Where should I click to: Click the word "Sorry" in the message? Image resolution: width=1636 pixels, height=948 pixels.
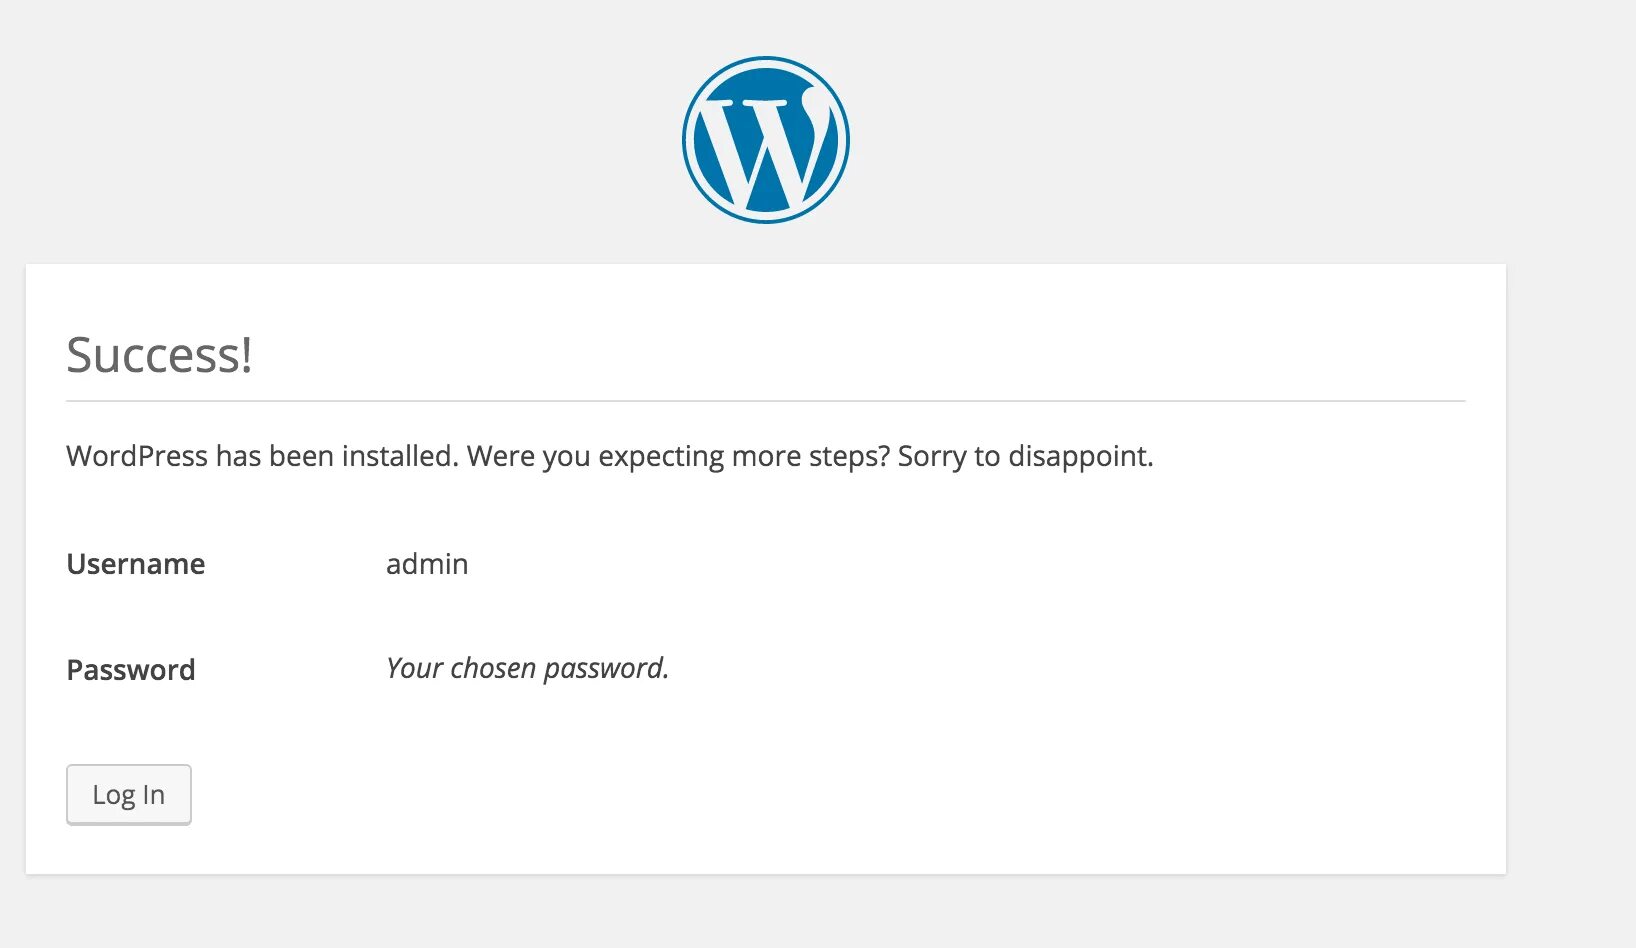932,456
